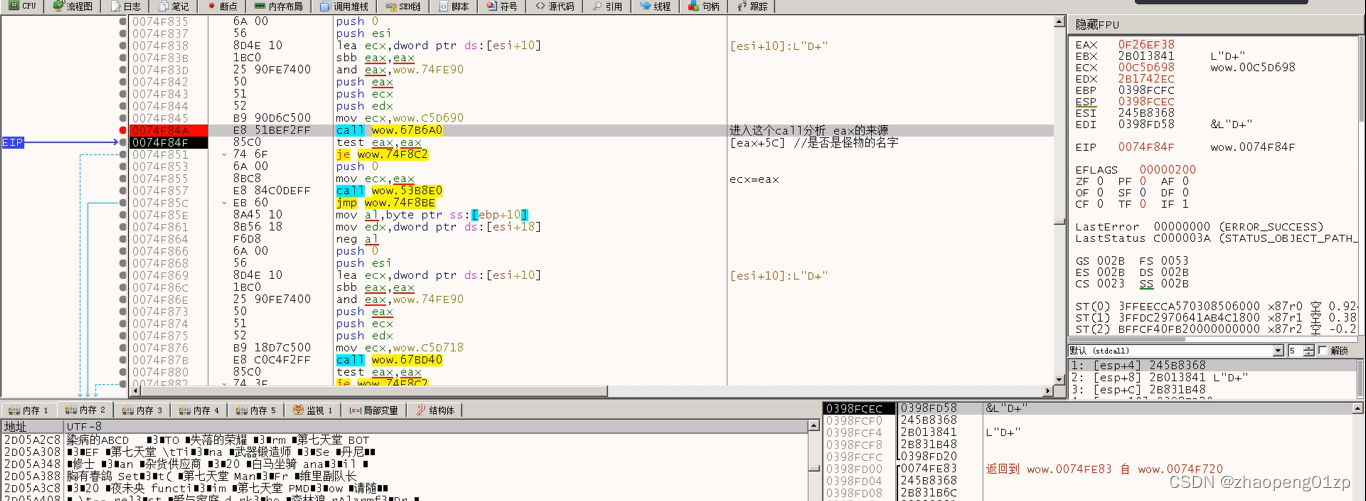Screen dimensions: 1366x501
Task: Click the disassembly vertical scrollbar
Action: coord(1059,200)
